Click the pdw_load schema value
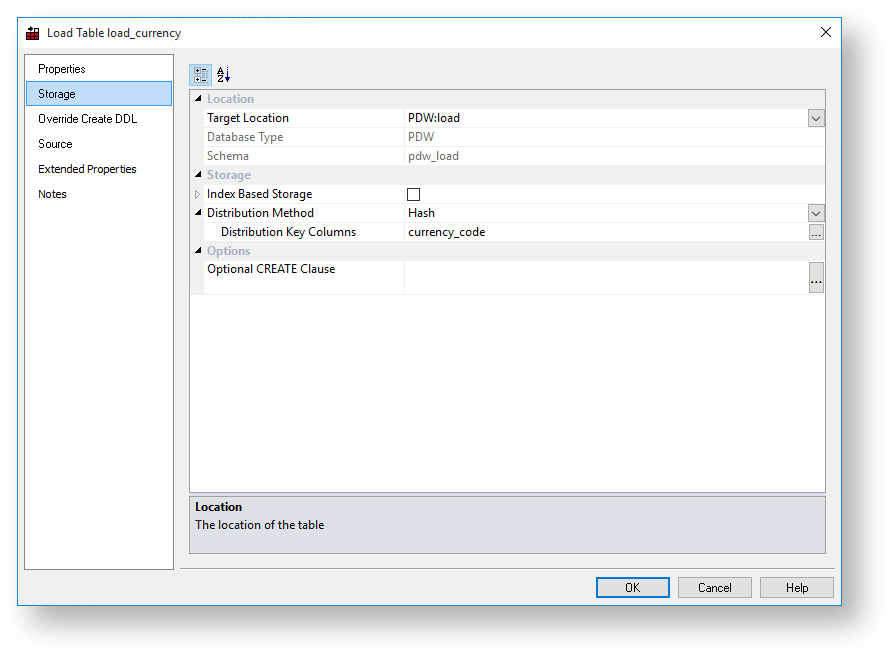This screenshot has height=657, width=893. point(433,156)
